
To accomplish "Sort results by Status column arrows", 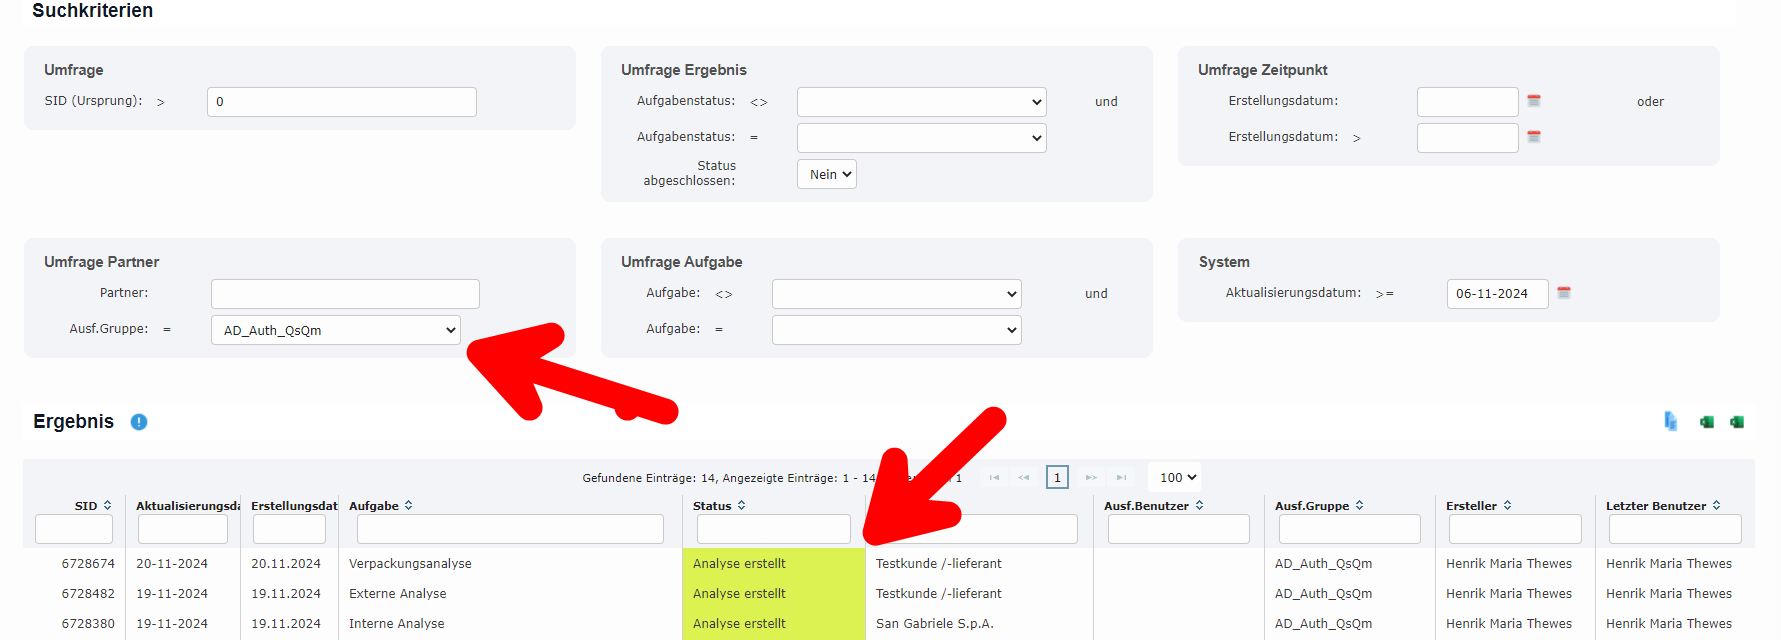I will pyautogui.click(x=741, y=506).
